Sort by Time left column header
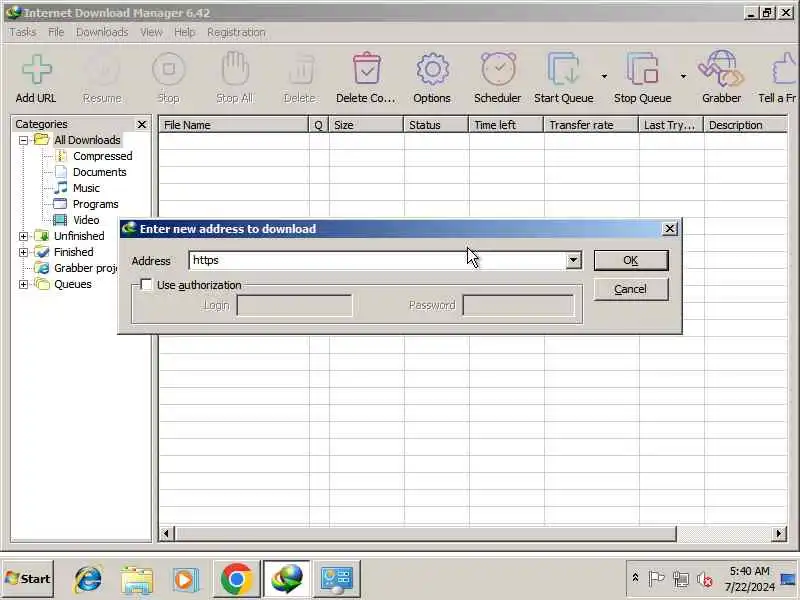Viewport: 800px width, 600px height. (x=506, y=125)
